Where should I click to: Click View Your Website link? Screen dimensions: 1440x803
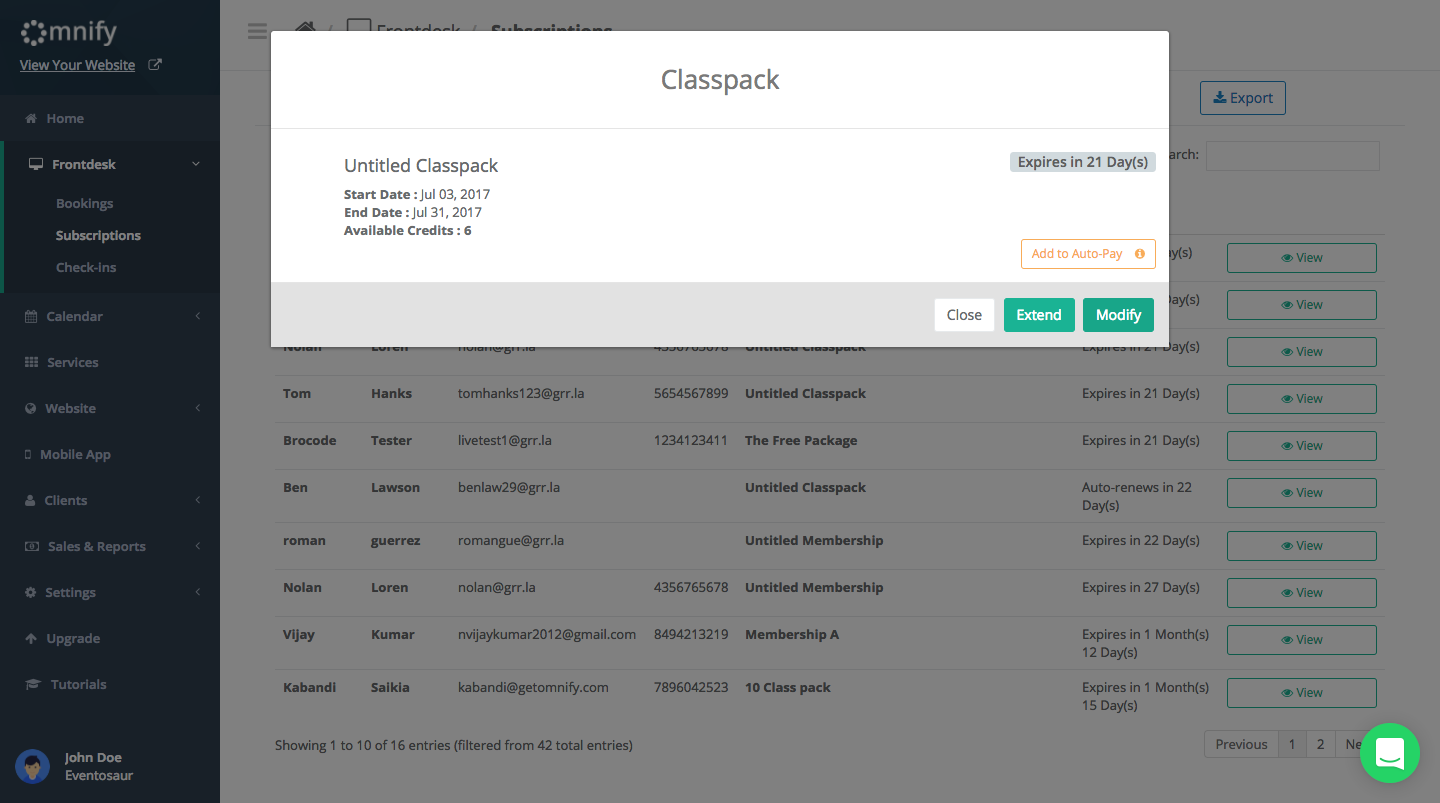click(x=77, y=65)
